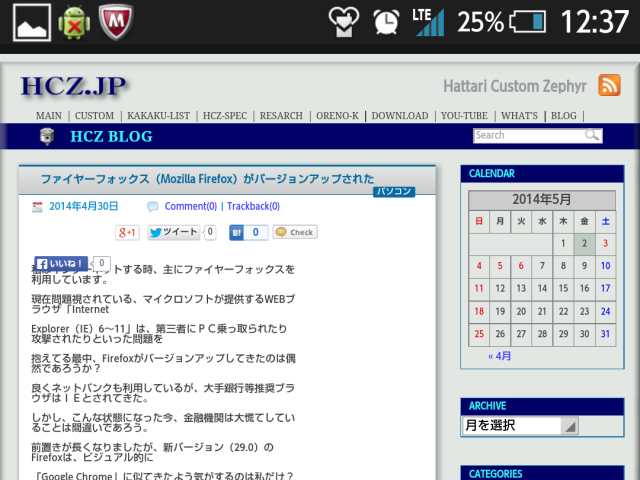Open DOWNLOAD in the navigation menu

(x=400, y=116)
